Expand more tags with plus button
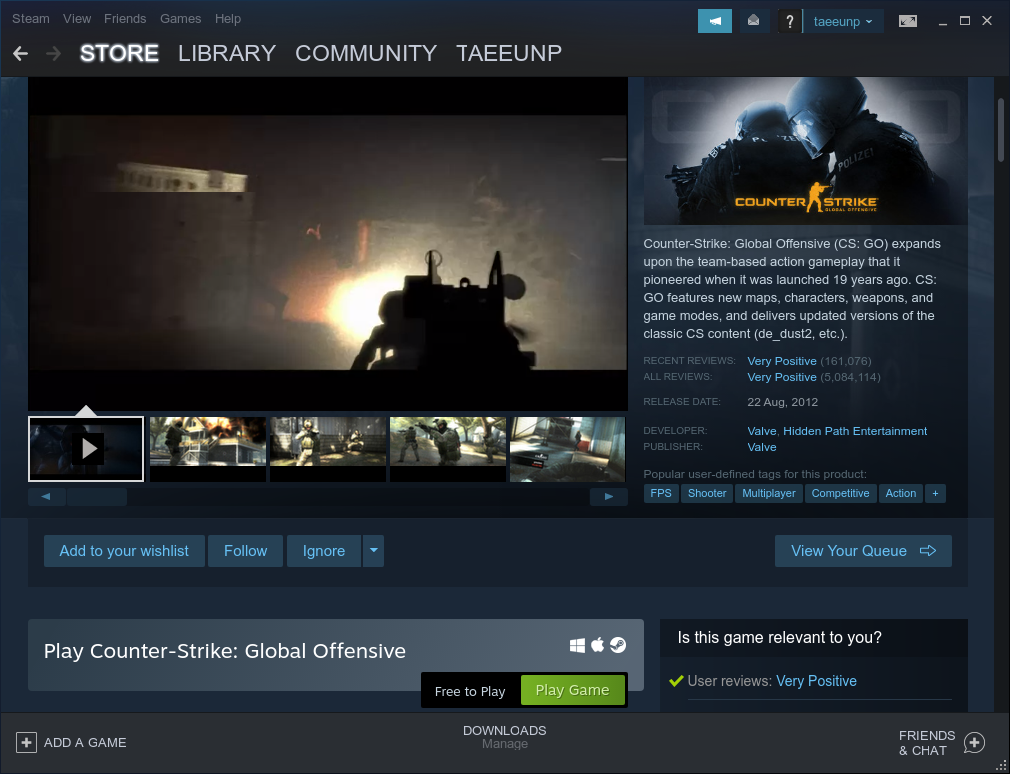This screenshot has width=1010, height=774. pyautogui.click(x=935, y=493)
